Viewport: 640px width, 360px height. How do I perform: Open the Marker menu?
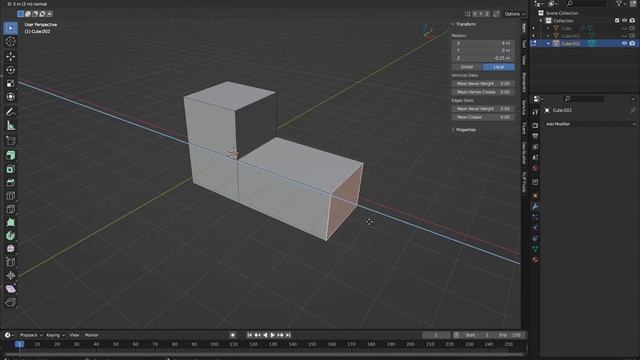[91, 335]
